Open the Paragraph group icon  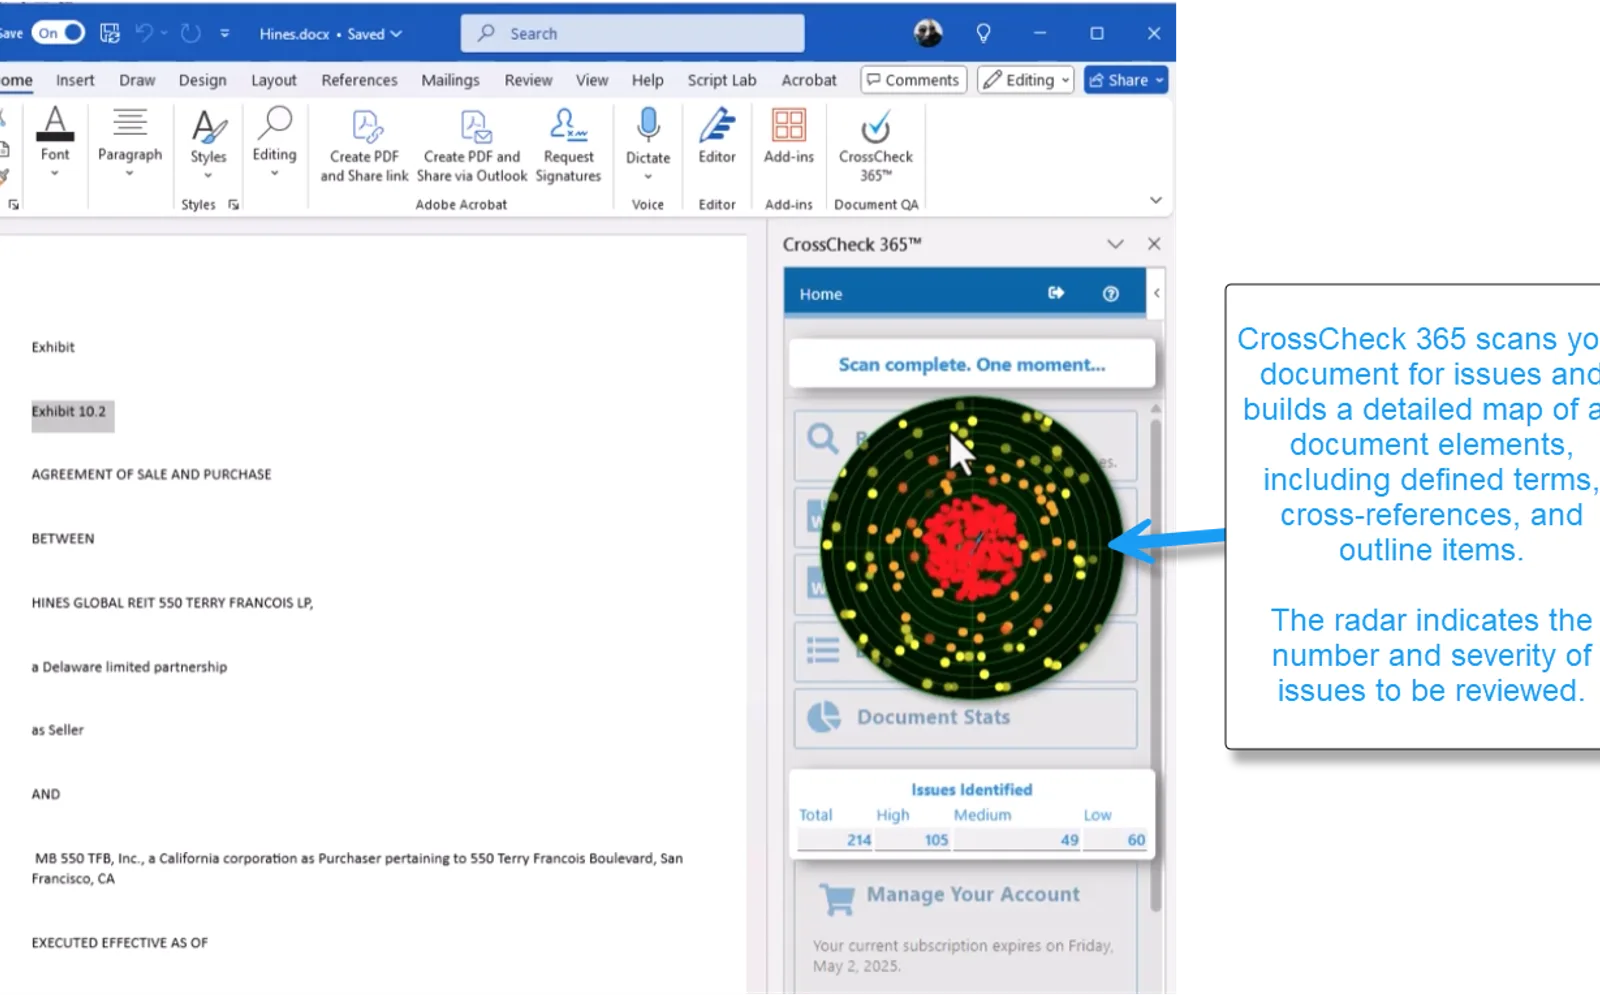tap(129, 122)
